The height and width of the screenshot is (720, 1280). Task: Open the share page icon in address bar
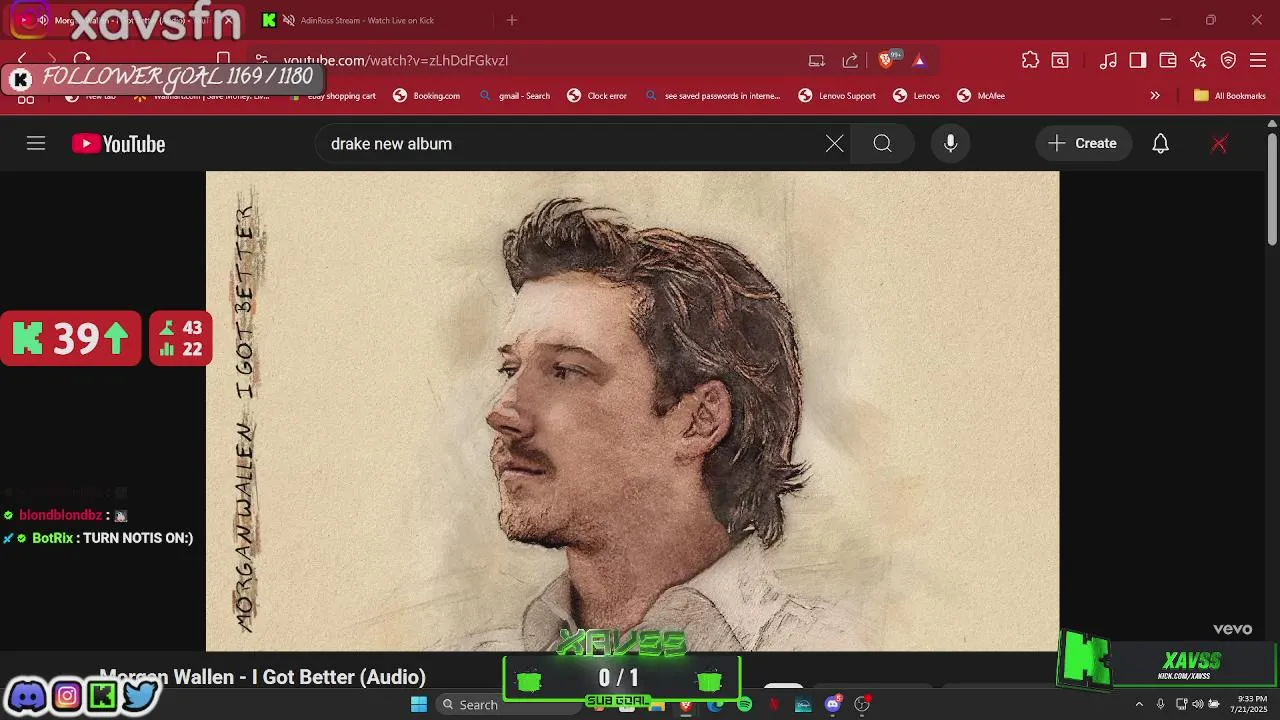pos(850,60)
